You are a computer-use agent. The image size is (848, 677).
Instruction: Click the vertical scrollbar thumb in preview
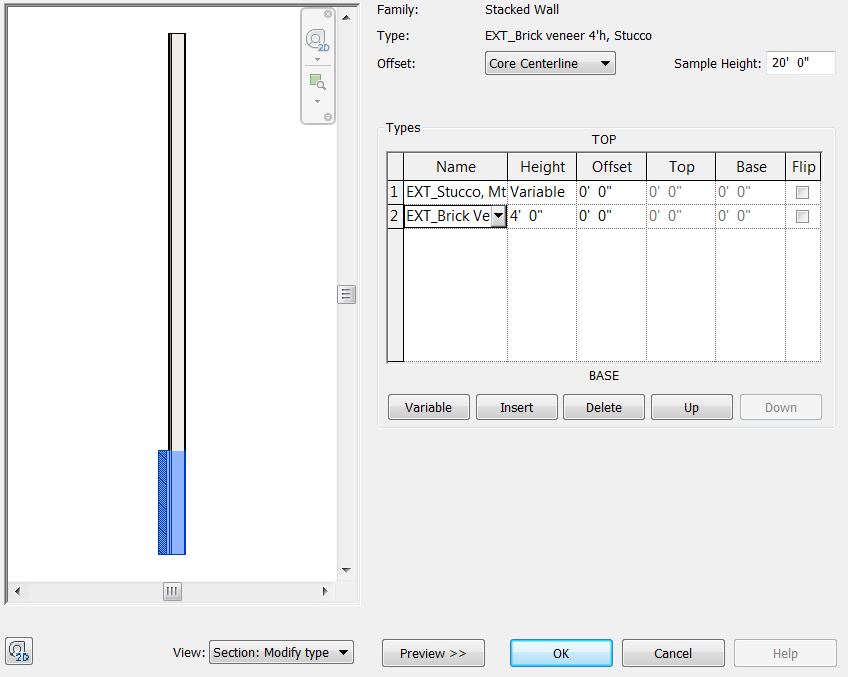[347, 295]
